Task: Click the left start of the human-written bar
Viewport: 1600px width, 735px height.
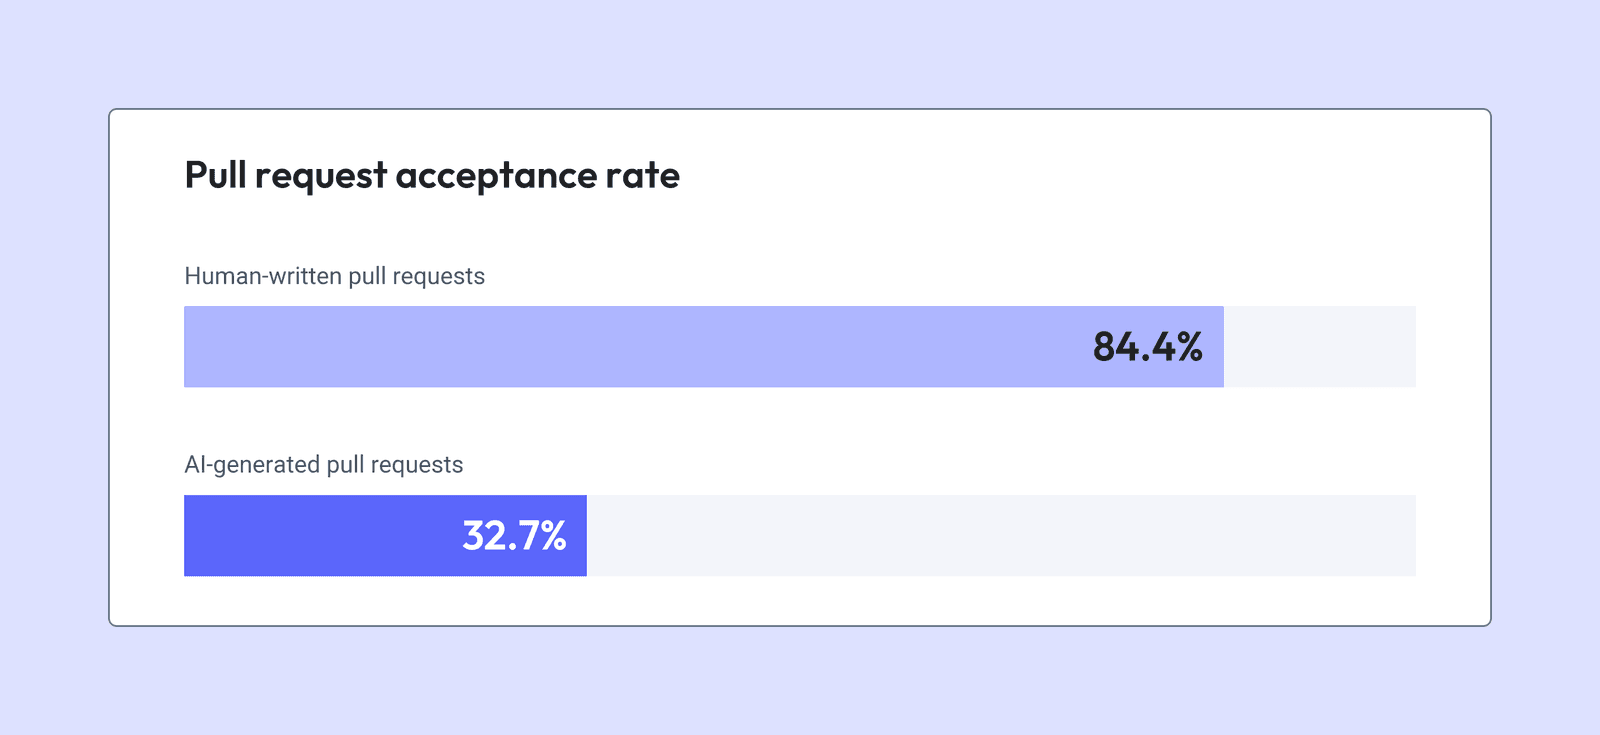Action: click(x=190, y=347)
